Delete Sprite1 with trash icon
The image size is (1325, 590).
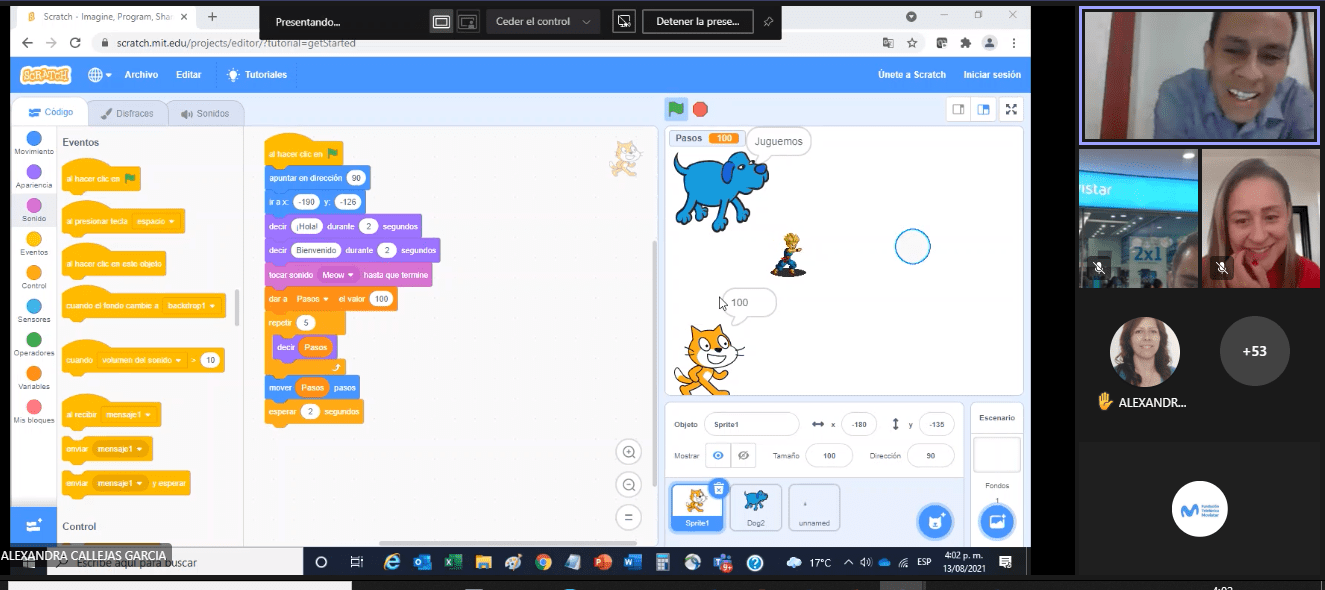point(718,488)
